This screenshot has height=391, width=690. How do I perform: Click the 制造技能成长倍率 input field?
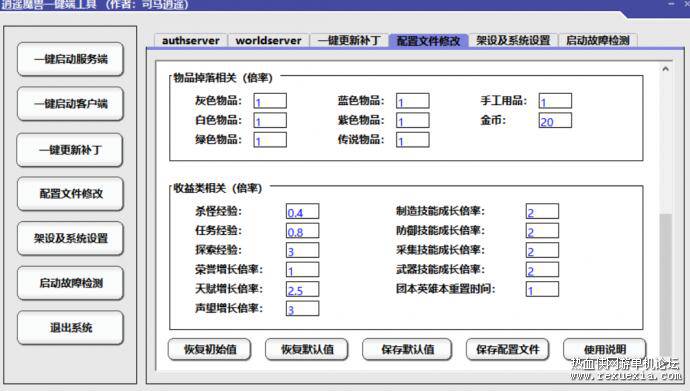coord(542,212)
